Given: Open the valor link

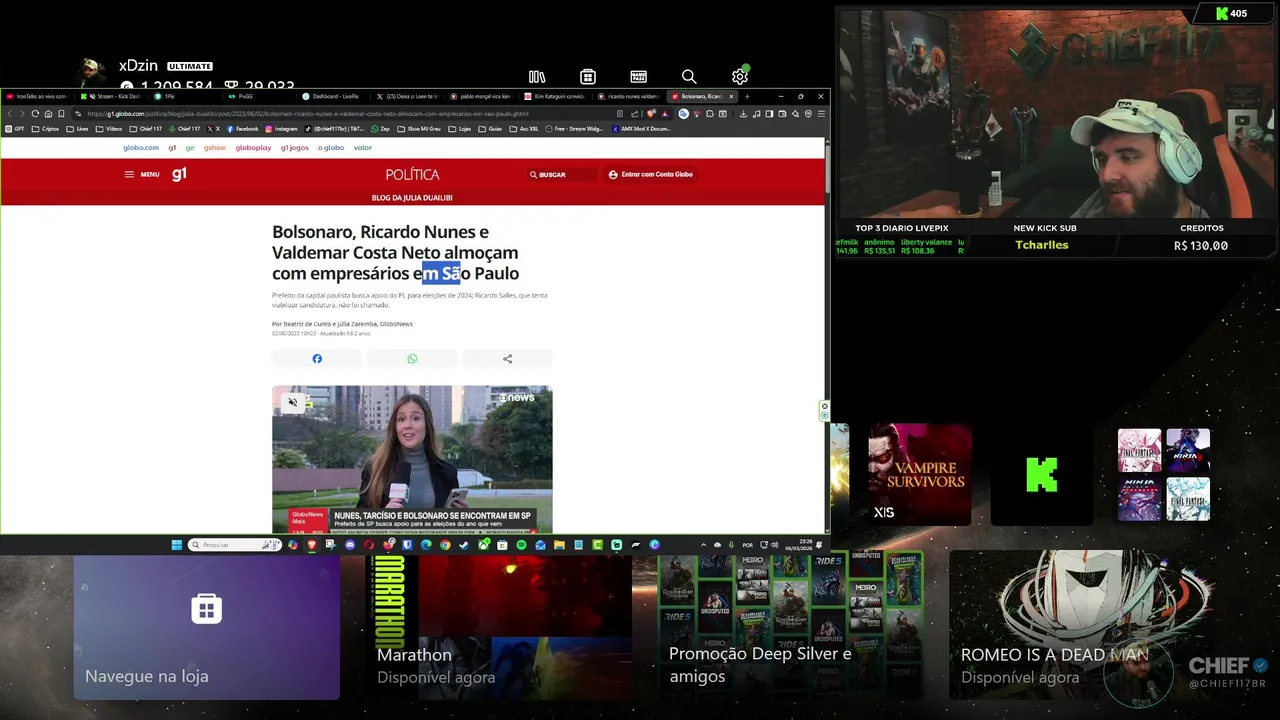Looking at the screenshot, I should tap(363, 148).
